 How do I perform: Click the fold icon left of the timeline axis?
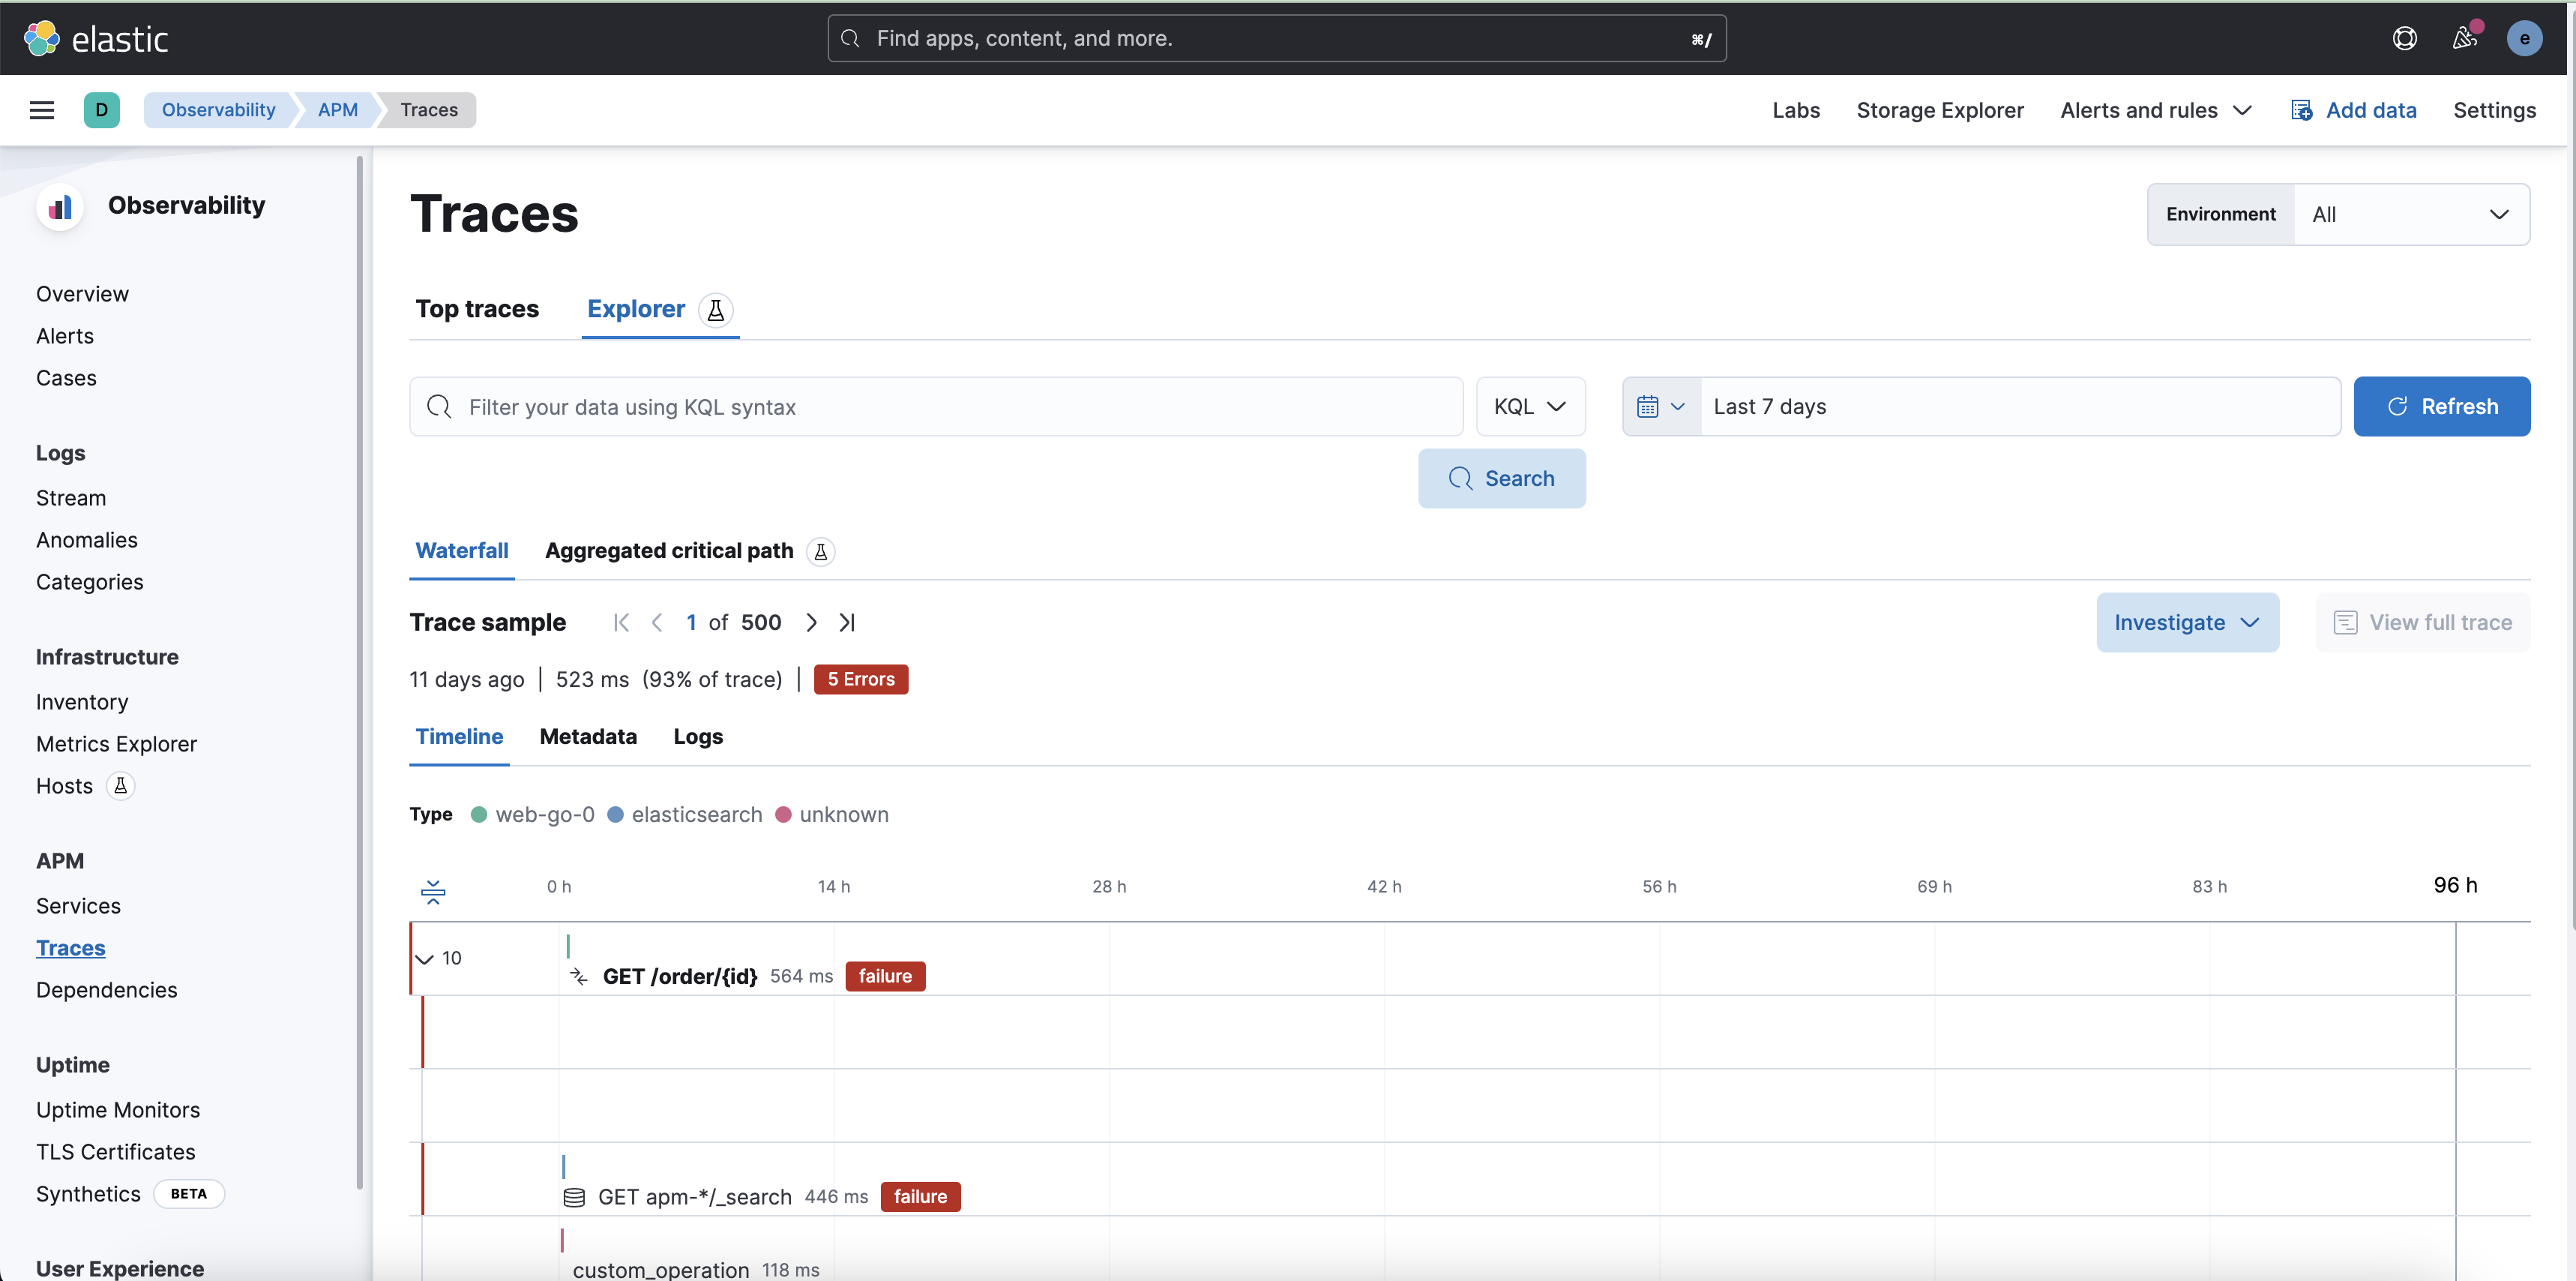click(433, 890)
